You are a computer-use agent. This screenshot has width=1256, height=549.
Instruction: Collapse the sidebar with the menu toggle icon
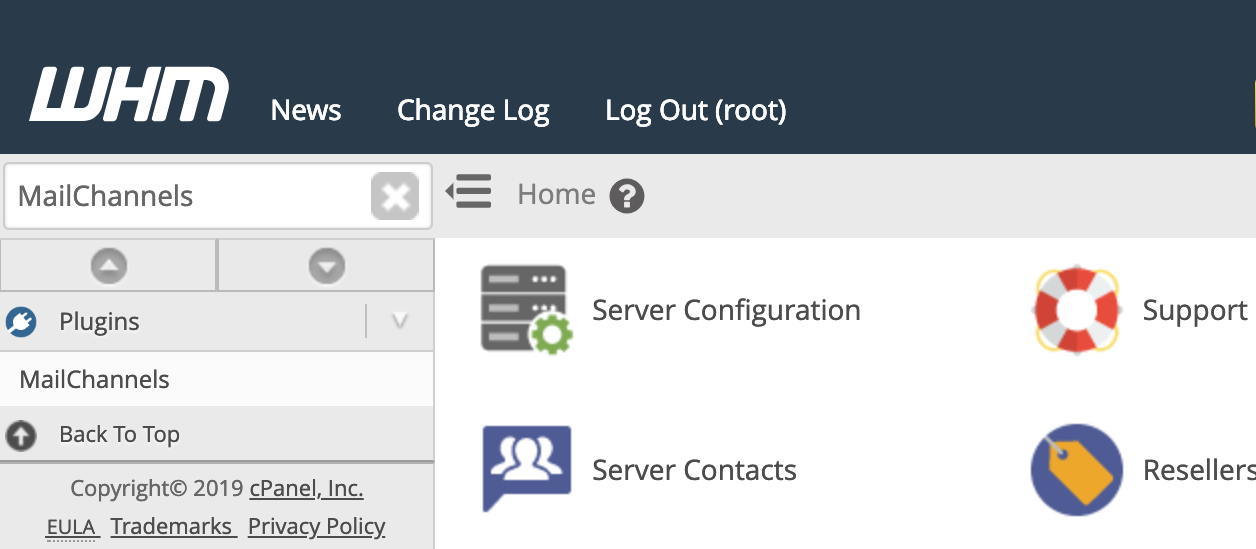pyautogui.click(x=468, y=191)
